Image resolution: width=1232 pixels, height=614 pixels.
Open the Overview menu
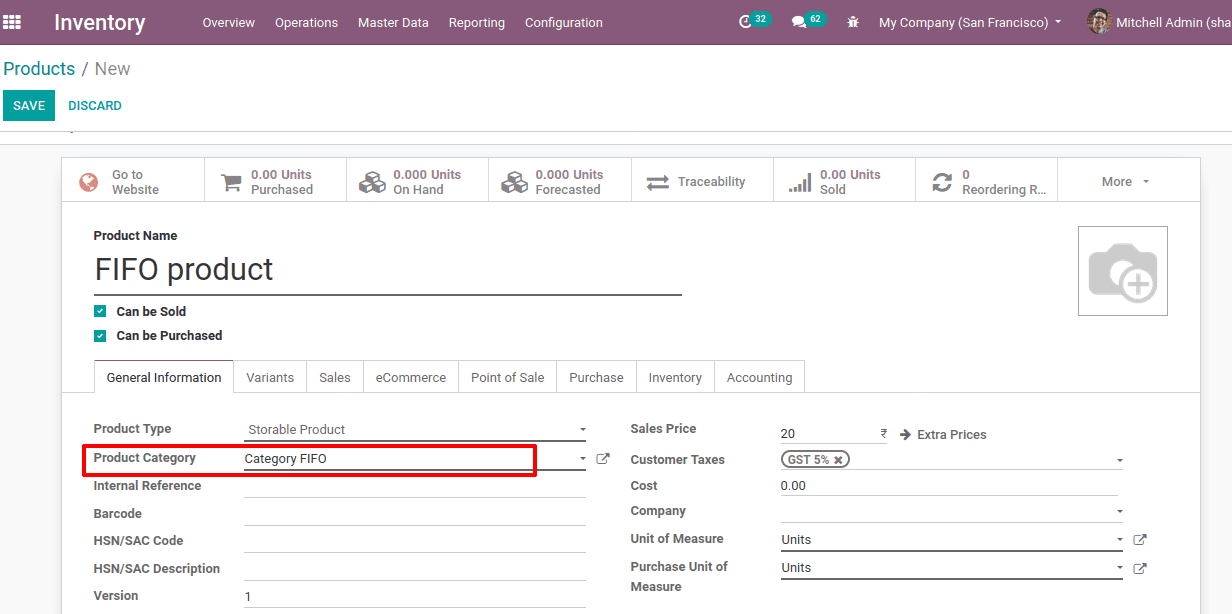pos(229,22)
